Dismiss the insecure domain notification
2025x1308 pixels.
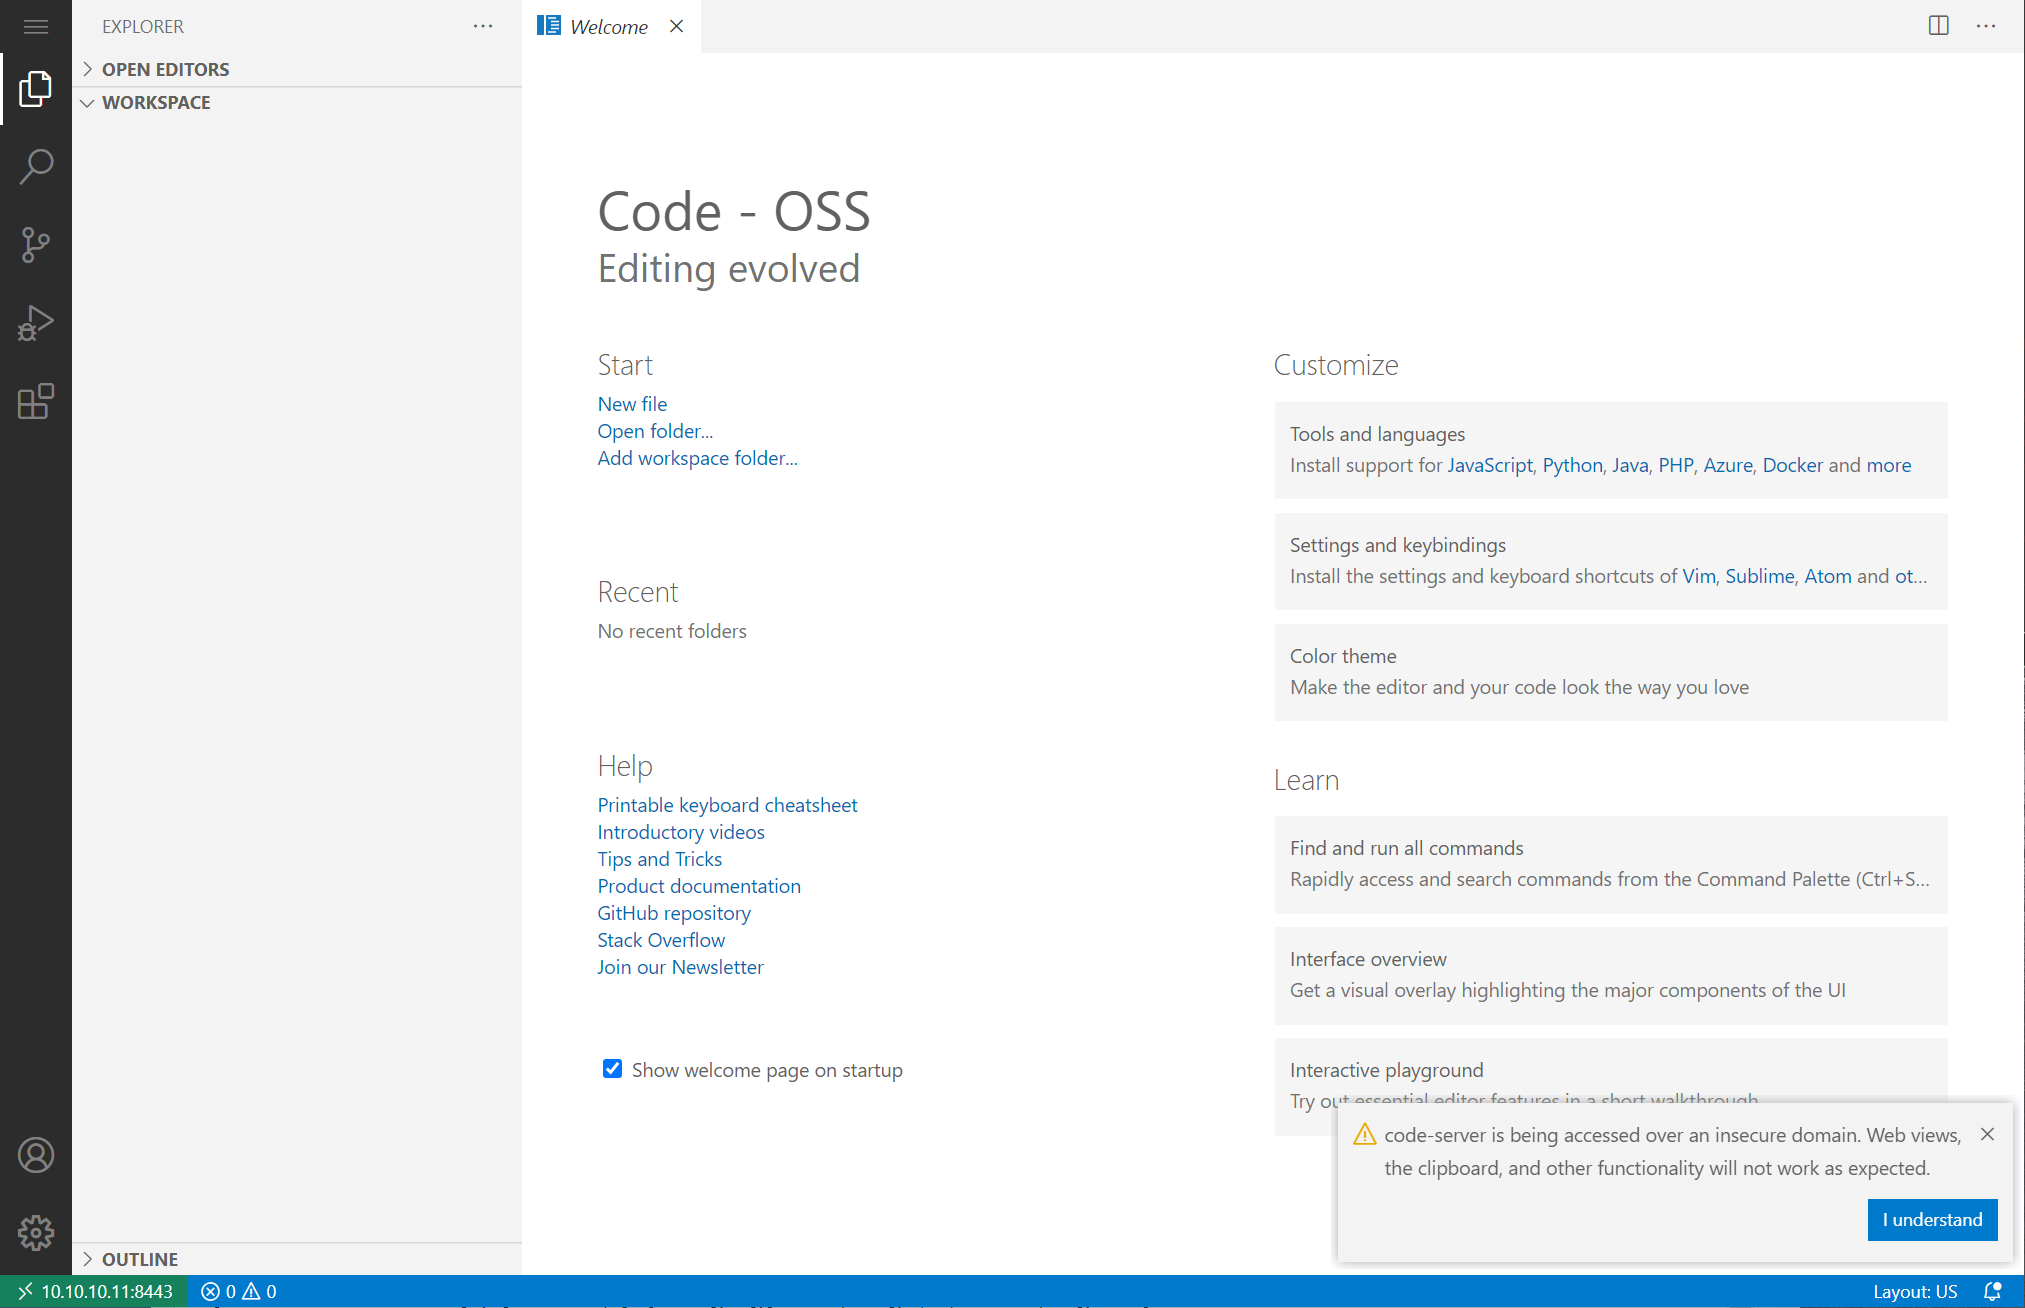(1987, 1134)
